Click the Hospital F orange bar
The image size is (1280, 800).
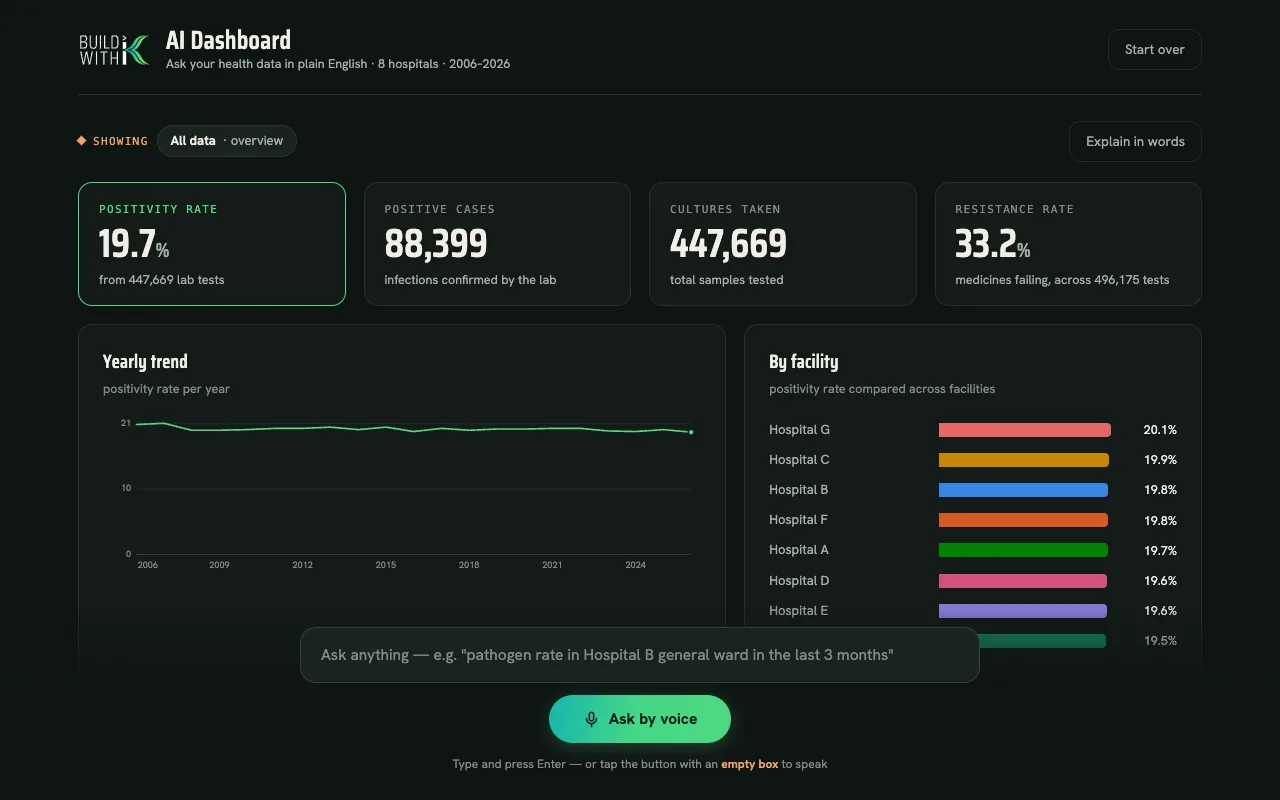pyautogui.click(x=1023, y=520)
